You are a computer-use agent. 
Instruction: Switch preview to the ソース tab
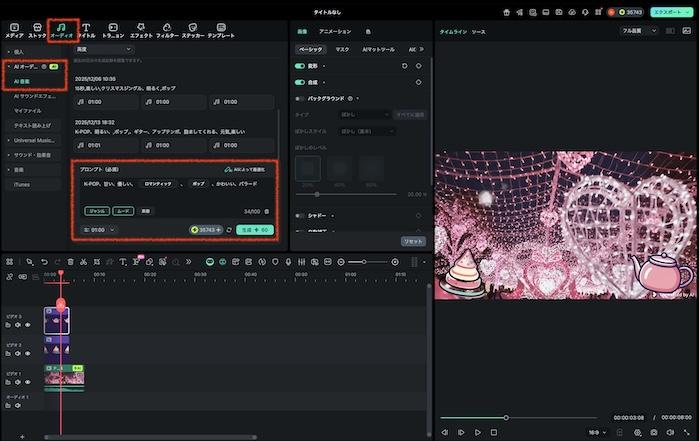pos(478,32)
